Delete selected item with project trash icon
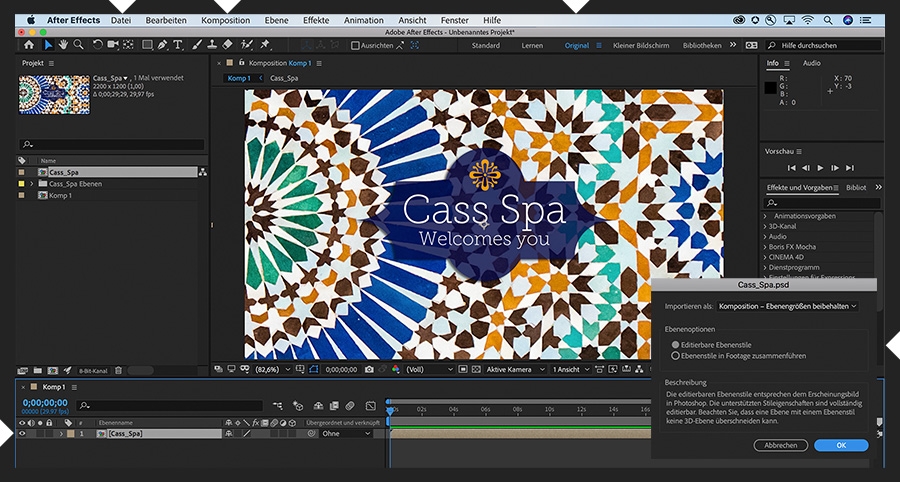The width and height of the screenshot is (900, 482). [x=118, y=370]
